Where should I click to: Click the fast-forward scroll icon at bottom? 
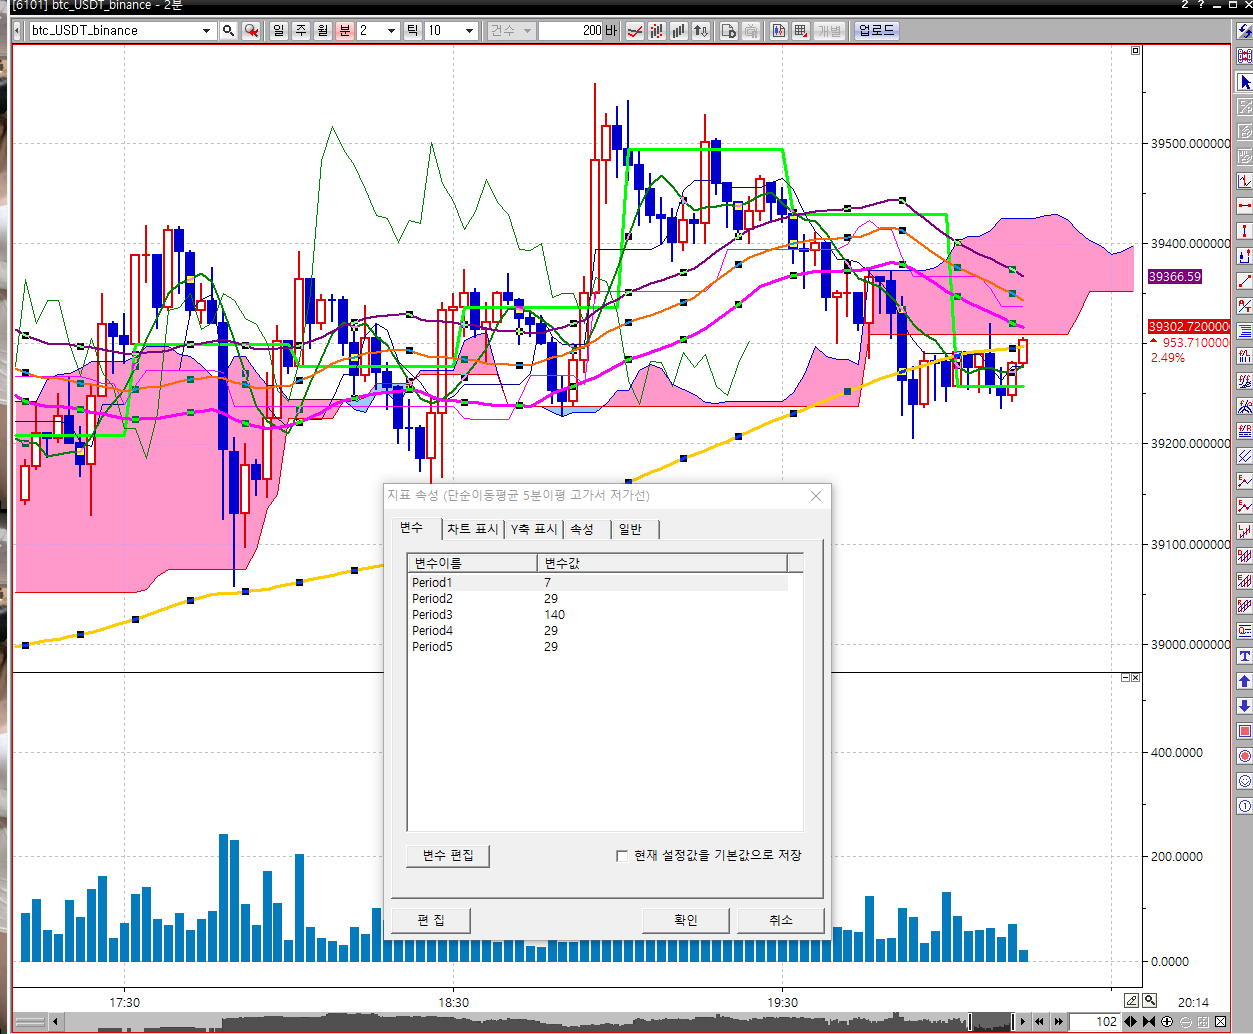pyautogui.click(x=1056, y=1021)
